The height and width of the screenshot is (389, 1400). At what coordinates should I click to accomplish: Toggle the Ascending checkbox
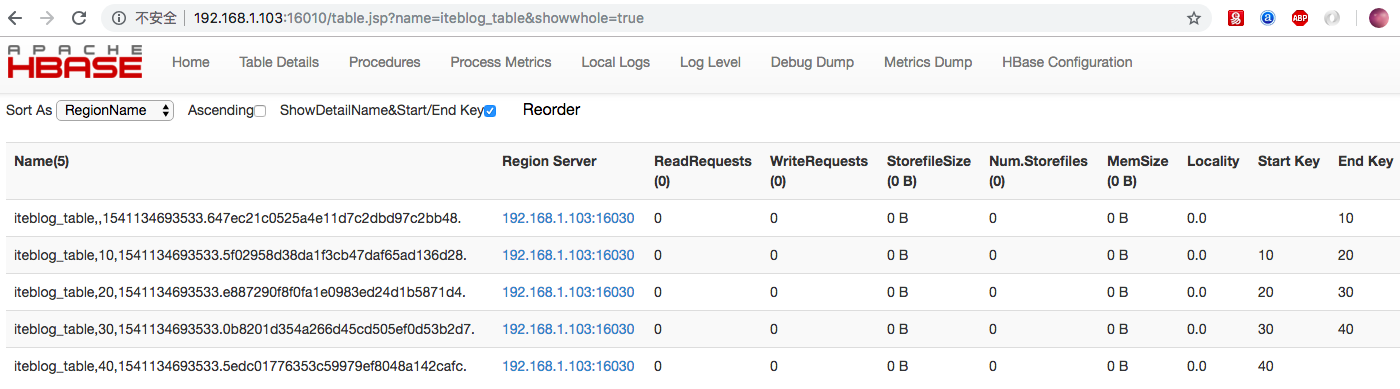tap(260, 111)
